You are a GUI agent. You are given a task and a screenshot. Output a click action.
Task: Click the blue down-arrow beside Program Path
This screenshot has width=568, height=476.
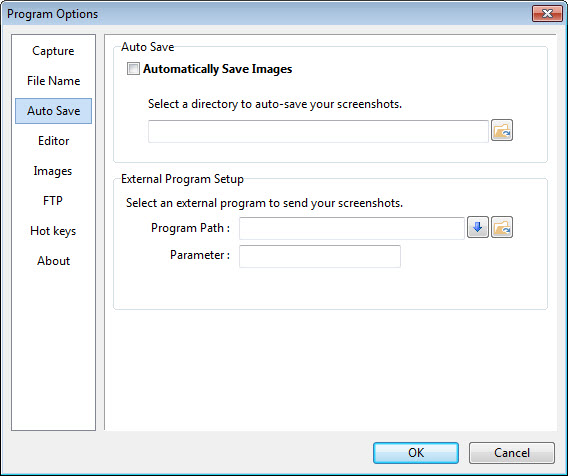point(478,227)
